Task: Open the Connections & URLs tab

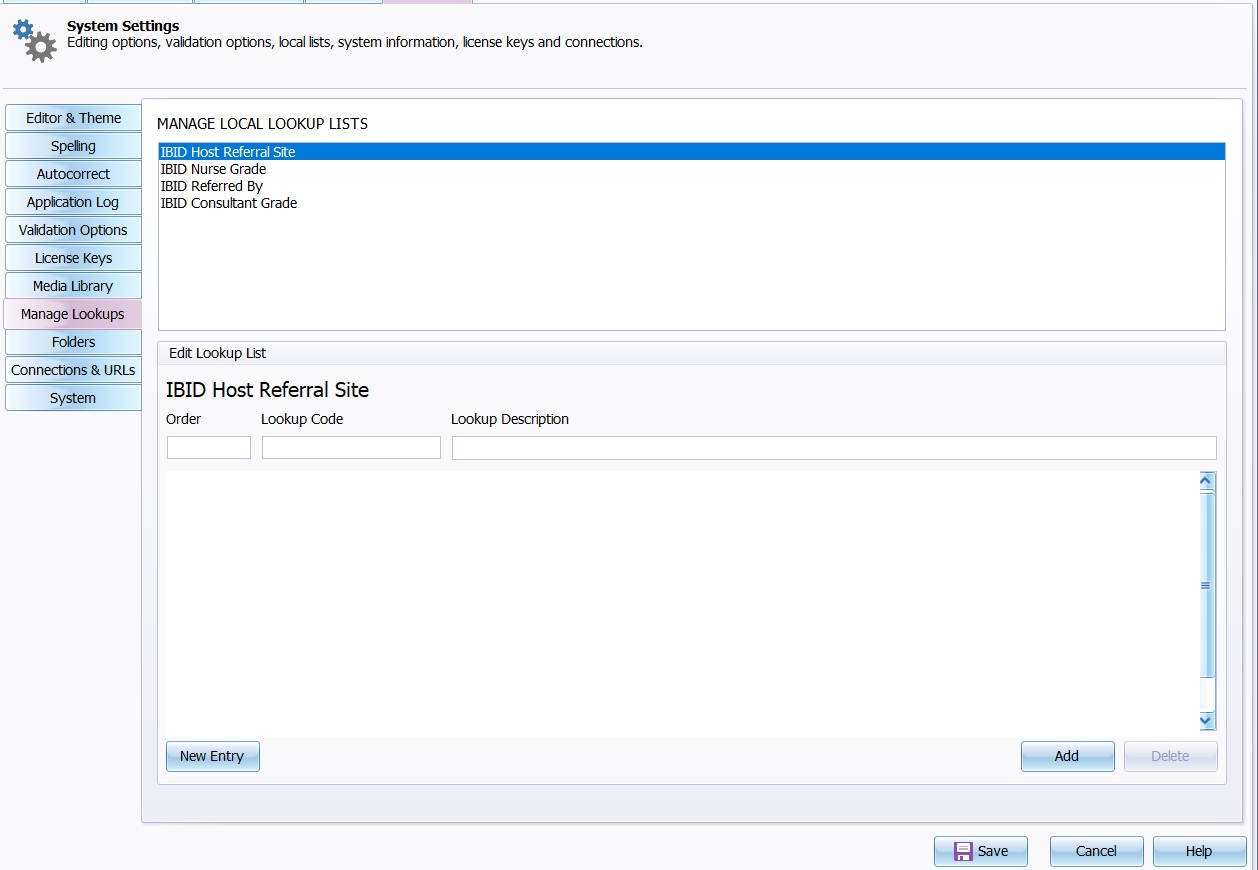Action: pyautogui.click(x=73, y=370)
